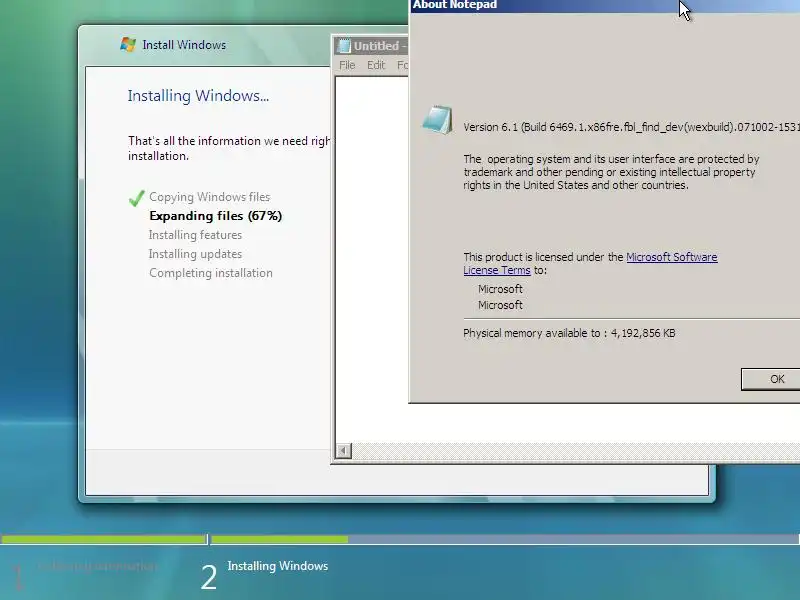Click the 'Install Windows' window title
The height and width of the screenshot is (600, 800).
(x=184, y=45)
